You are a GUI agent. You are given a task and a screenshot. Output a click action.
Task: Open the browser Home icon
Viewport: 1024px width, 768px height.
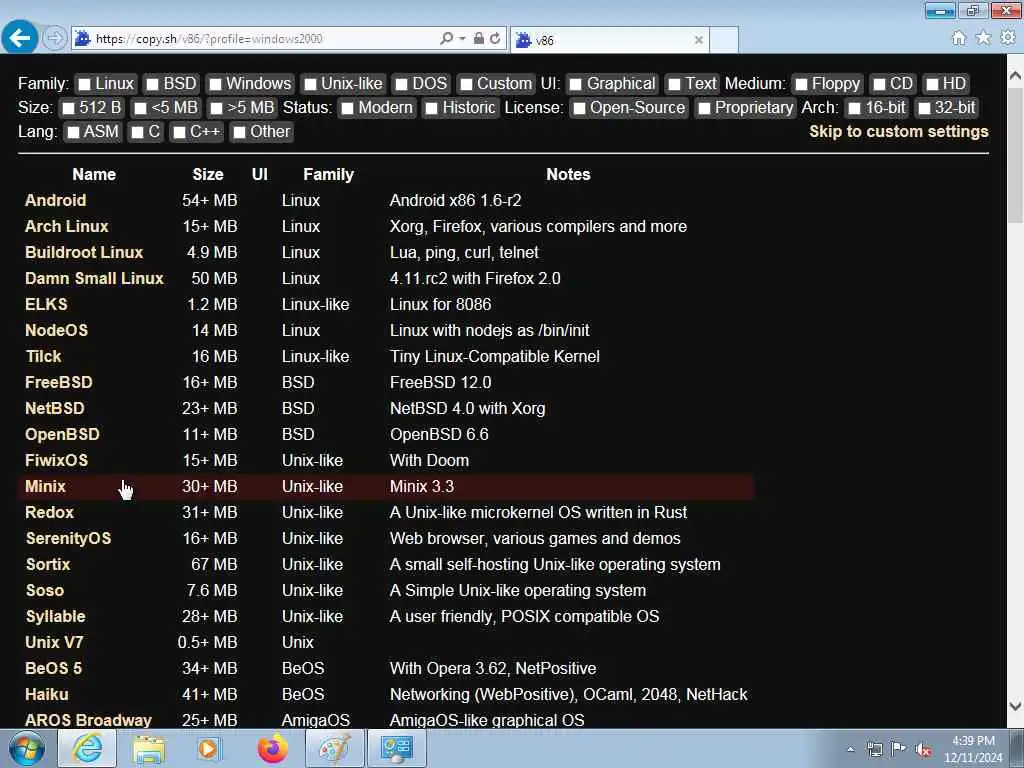click(959, 39)
